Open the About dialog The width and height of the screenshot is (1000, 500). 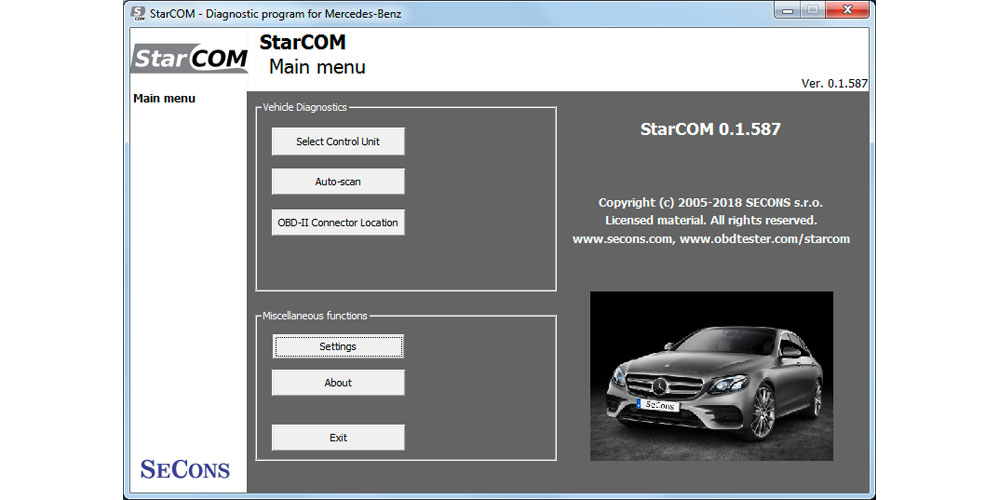[x=338, y=383]
